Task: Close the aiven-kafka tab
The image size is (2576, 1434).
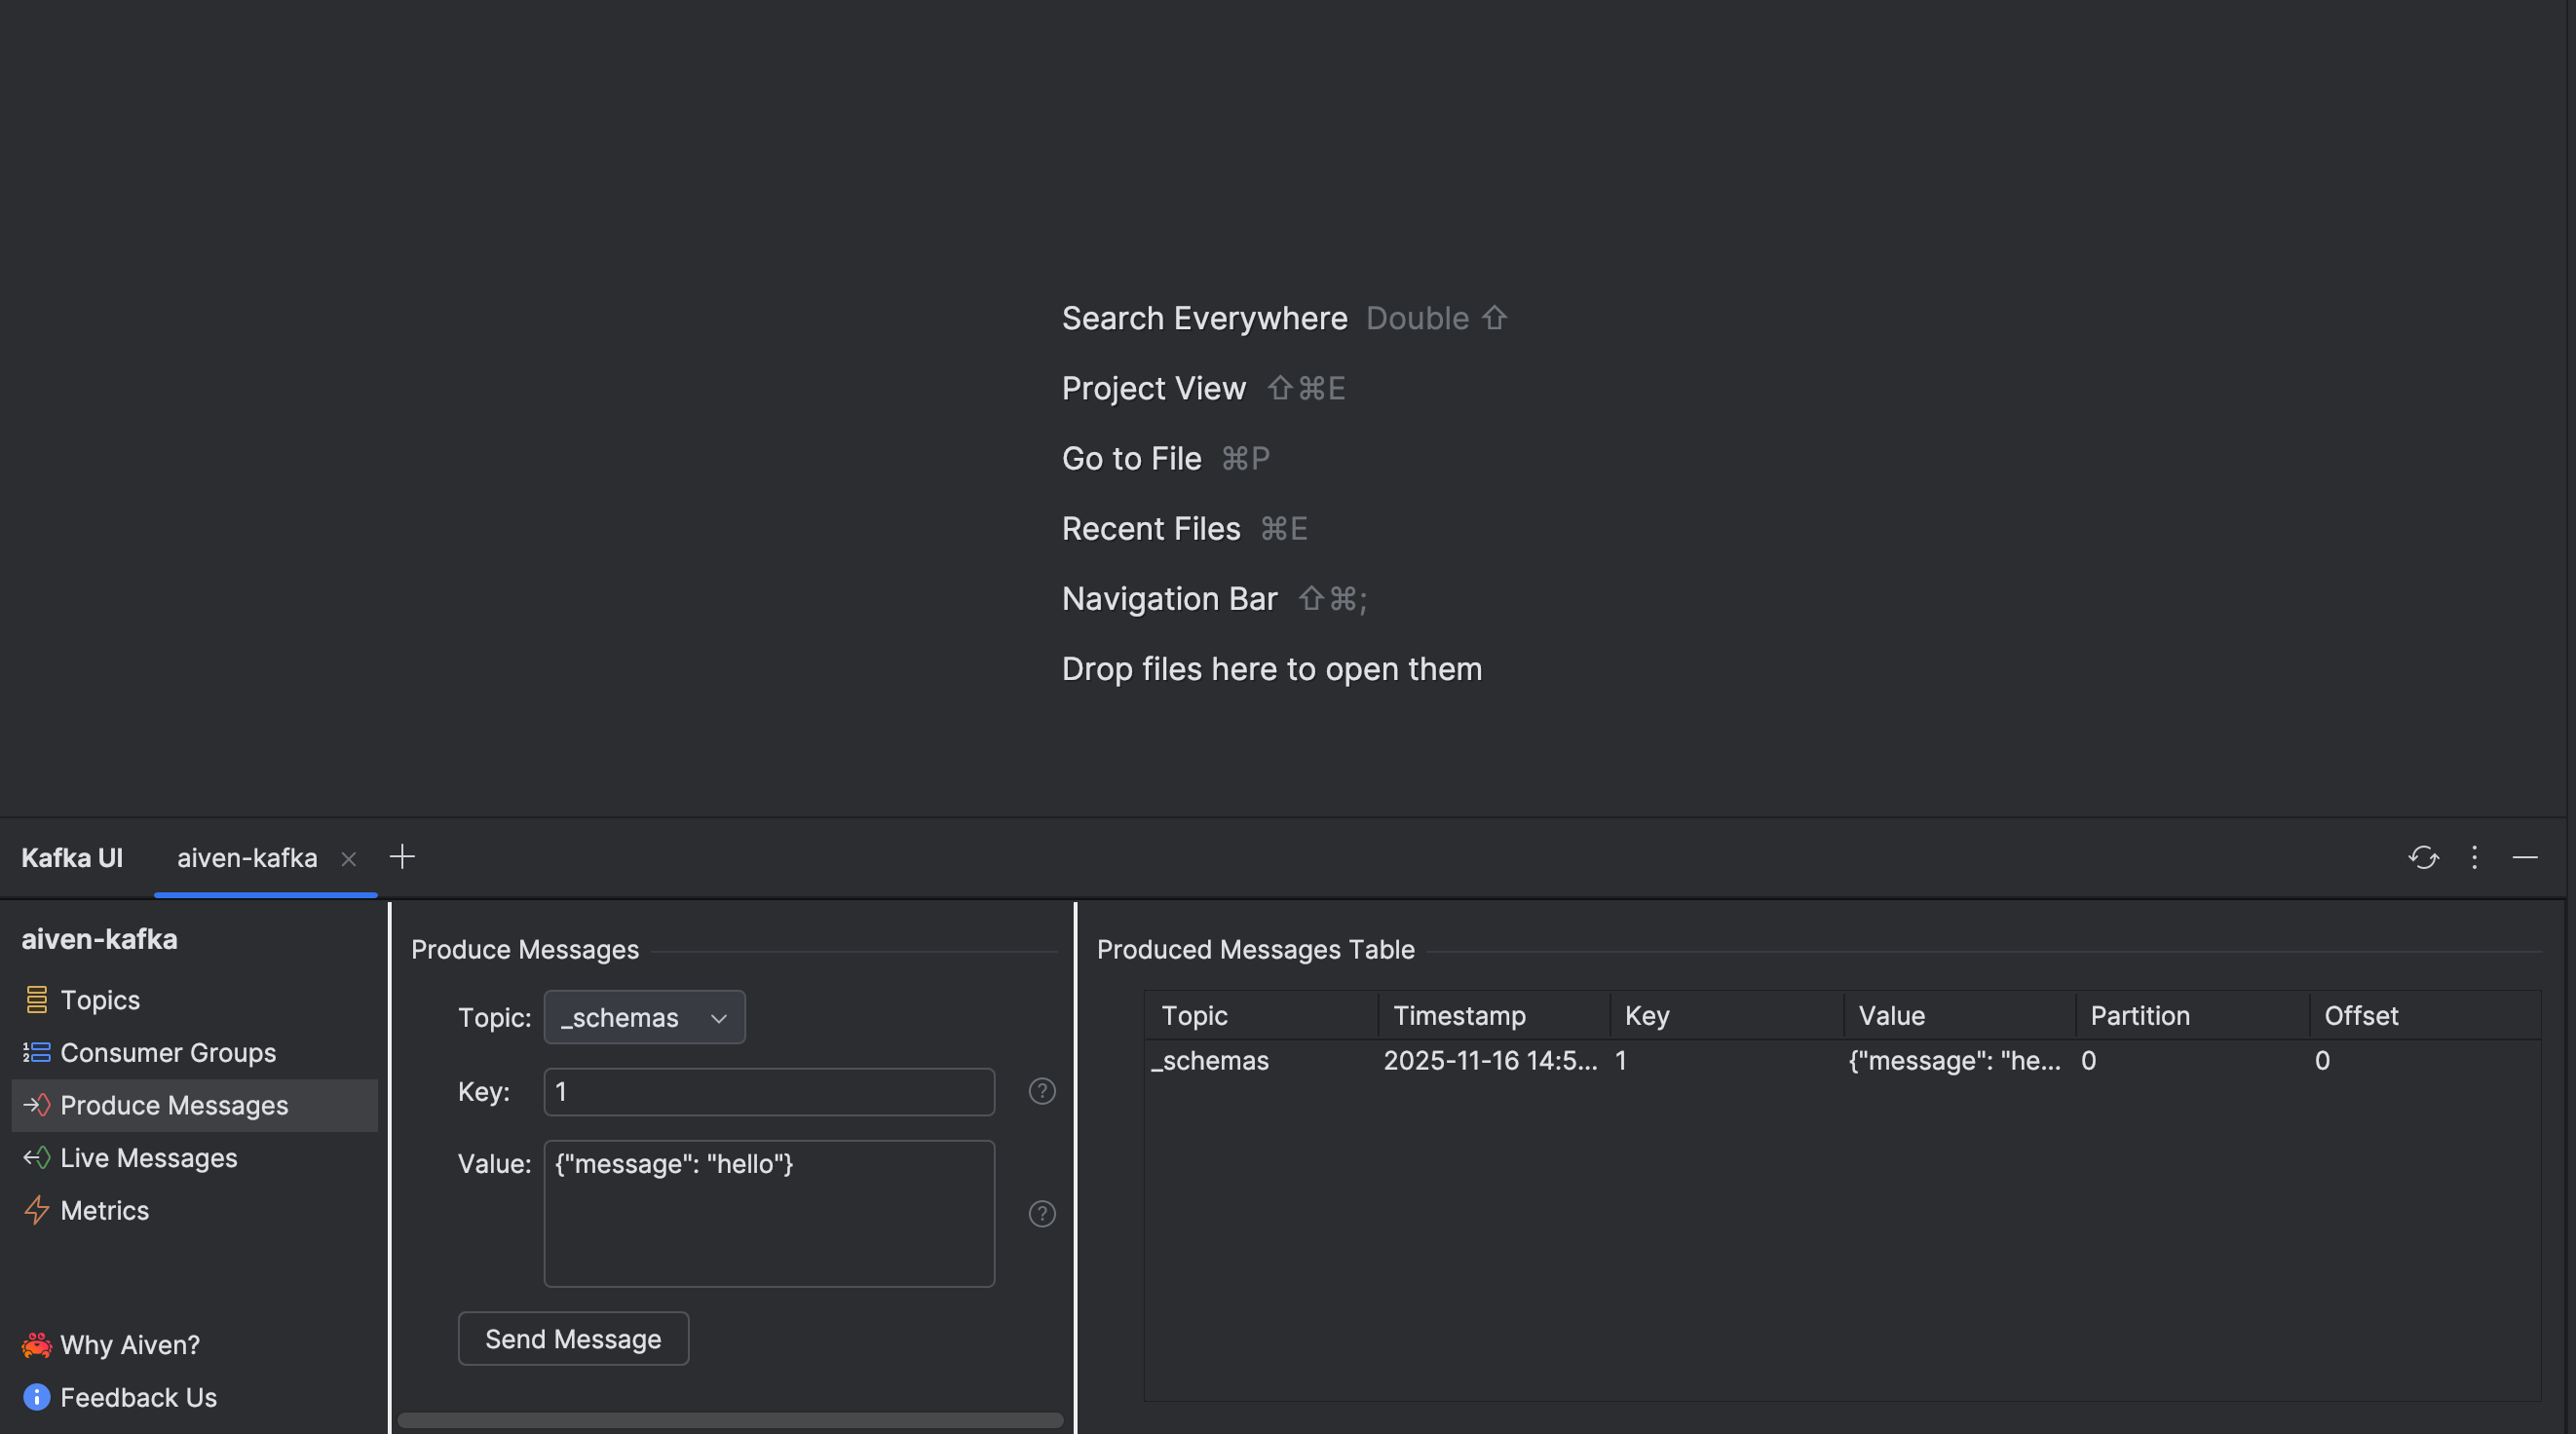Action: (x=348, y=859)
